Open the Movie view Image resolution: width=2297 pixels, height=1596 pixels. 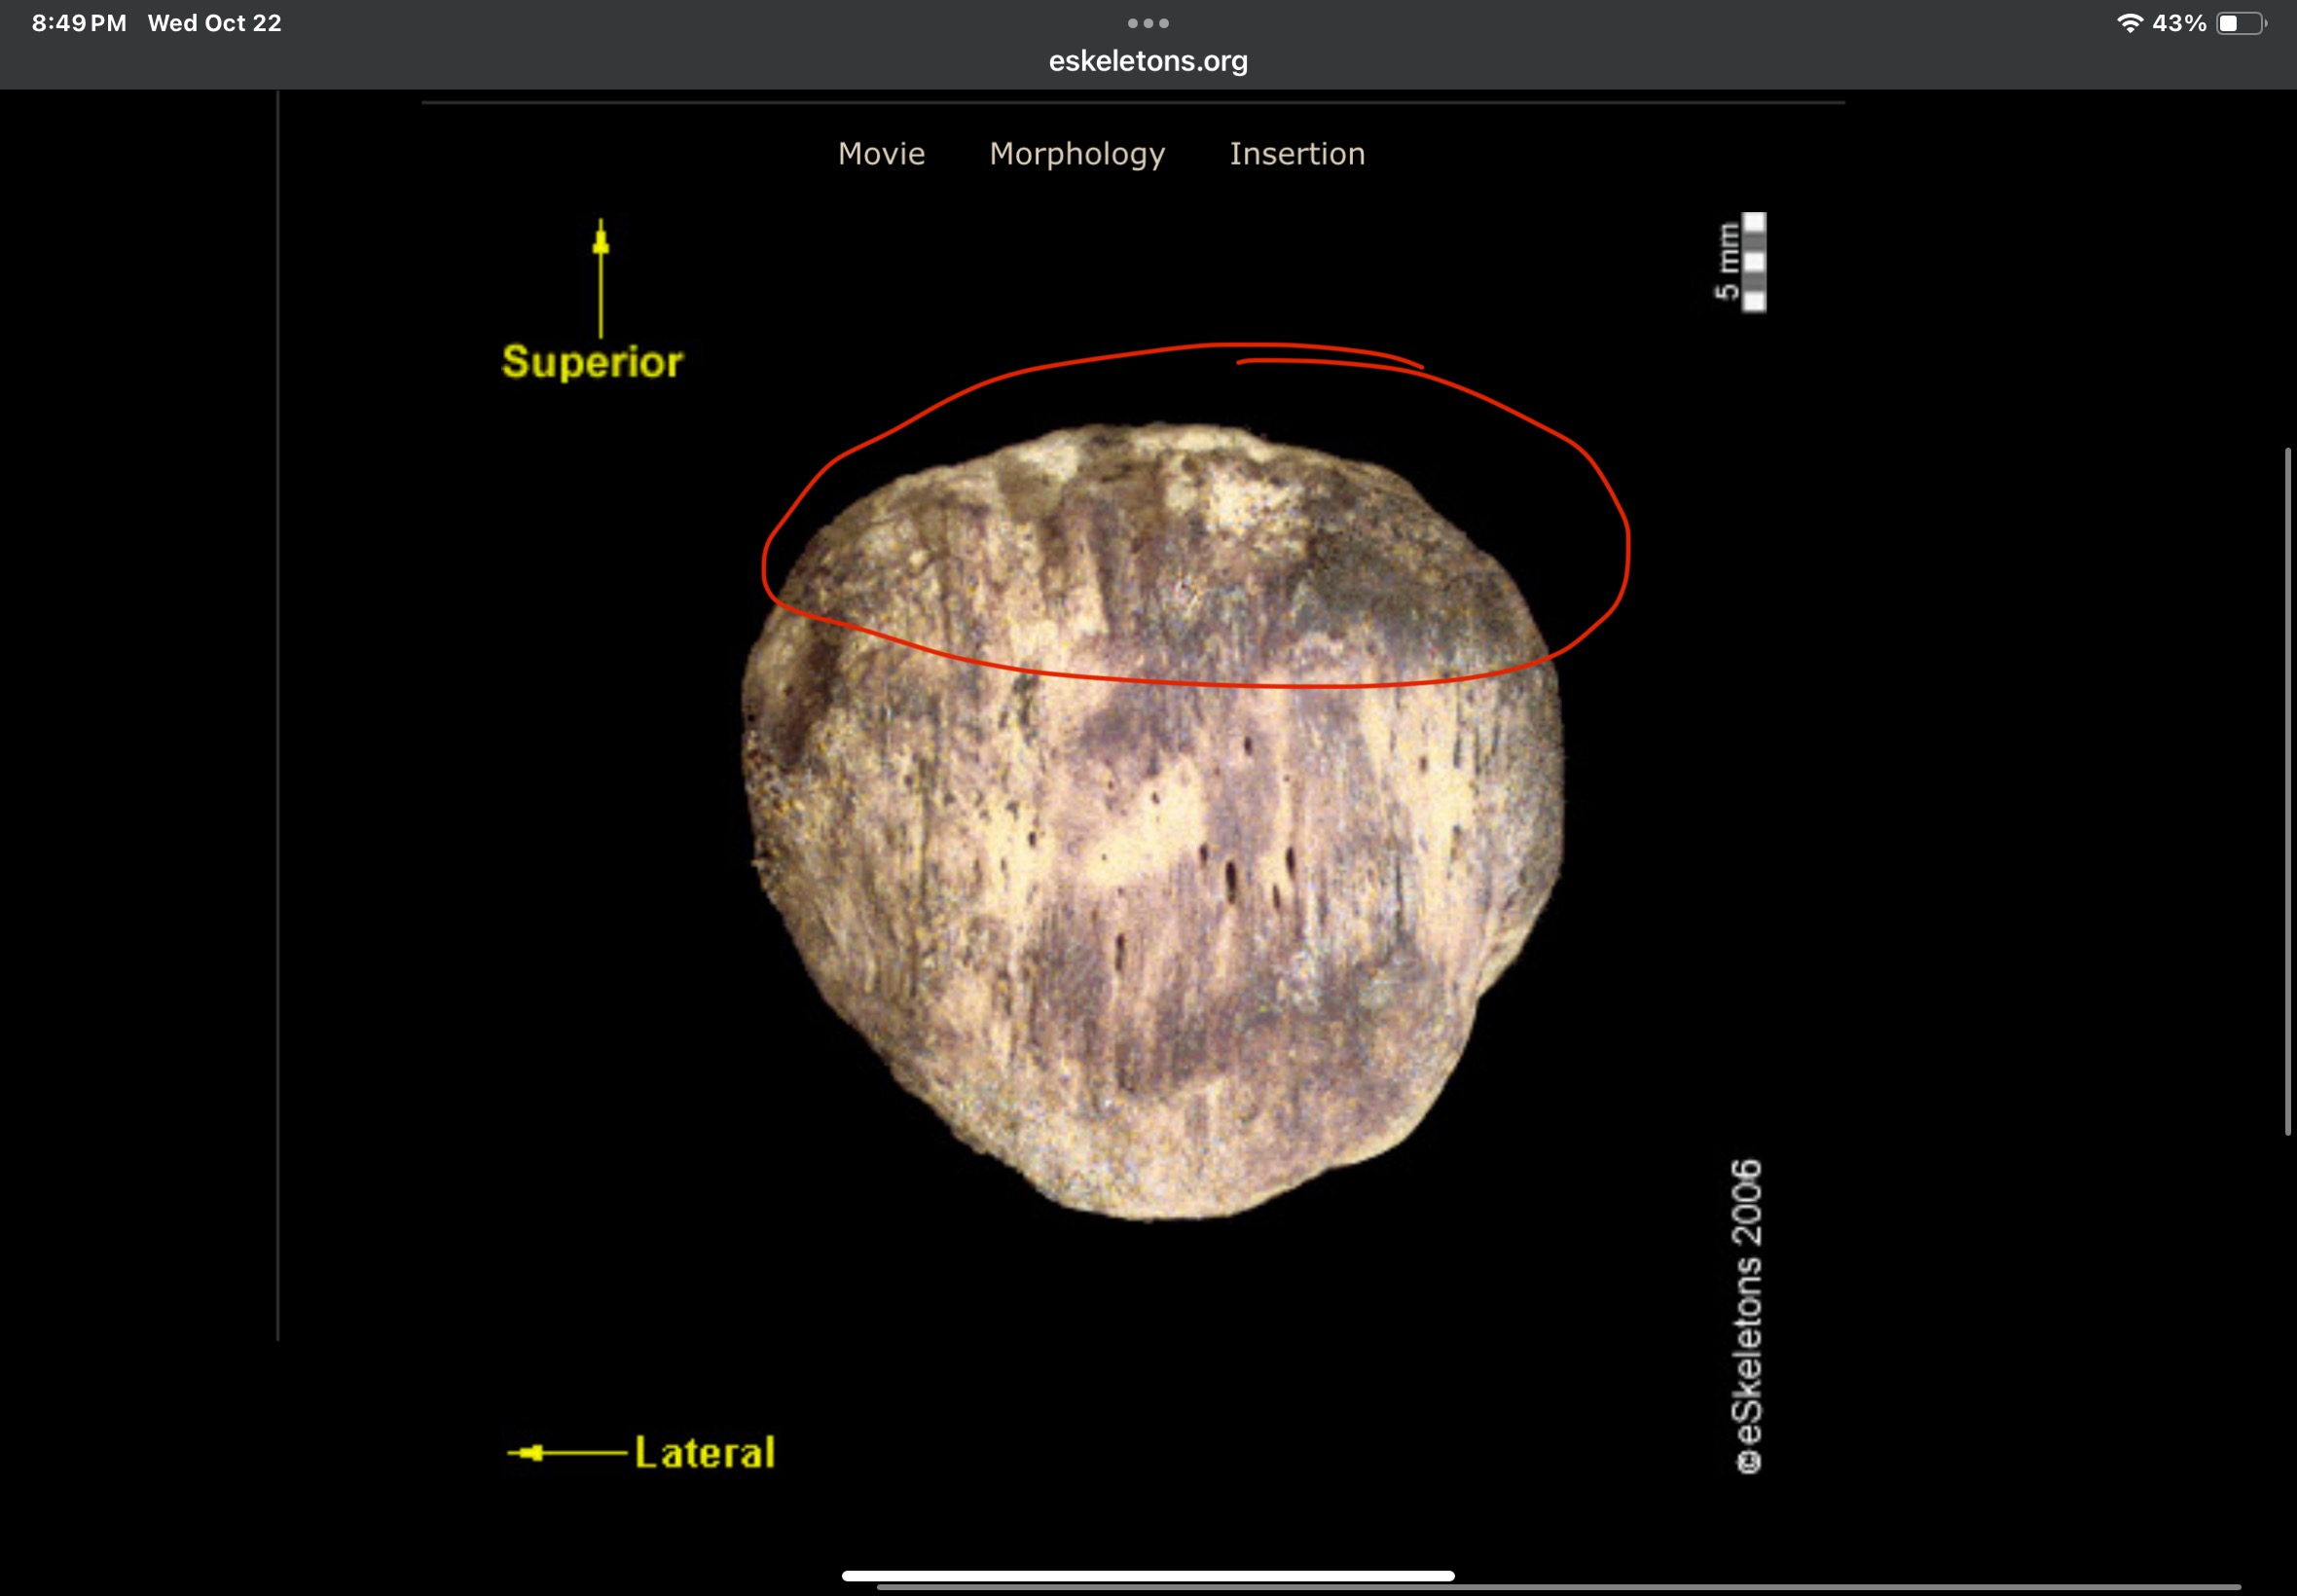(x=881, y=154)
